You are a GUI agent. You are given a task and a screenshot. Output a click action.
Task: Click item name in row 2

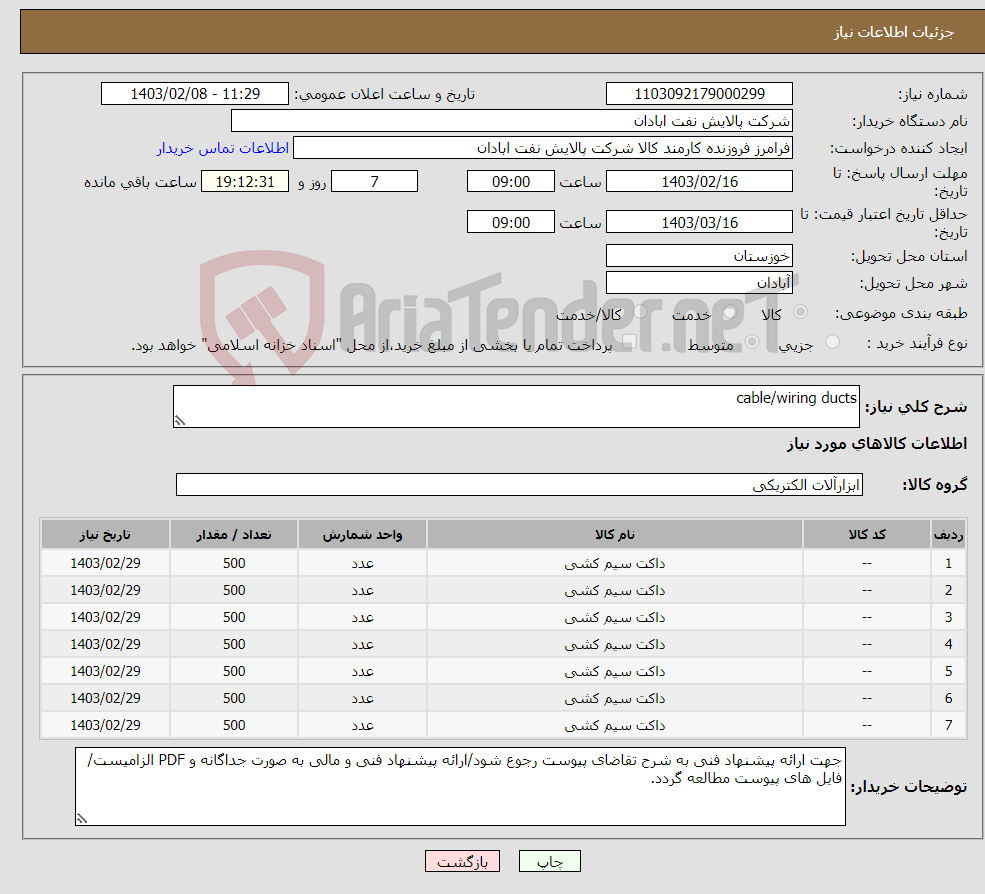614,591
